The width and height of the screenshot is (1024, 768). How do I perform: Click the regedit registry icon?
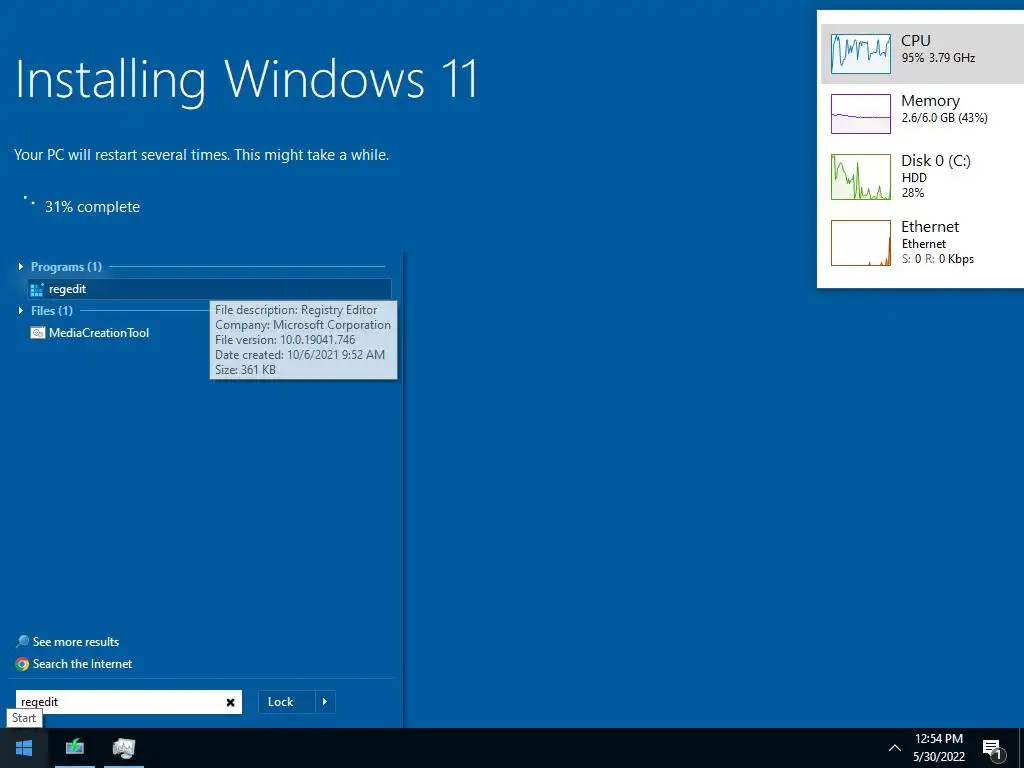click(37, 289)
